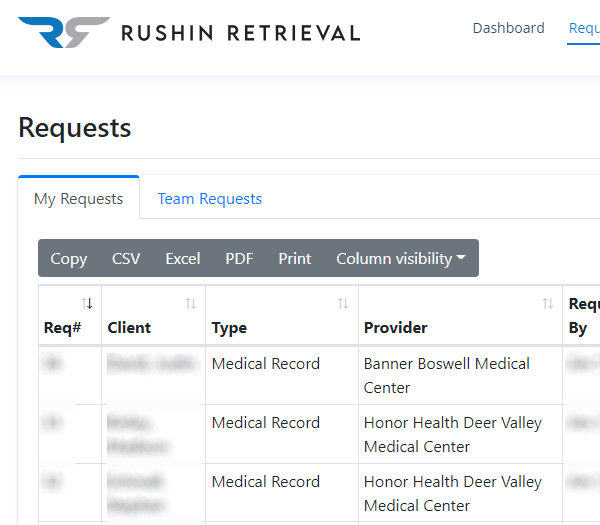Click the Requests page heading
The height and width of the screenshot is (525, 600).
pos(75,128)
